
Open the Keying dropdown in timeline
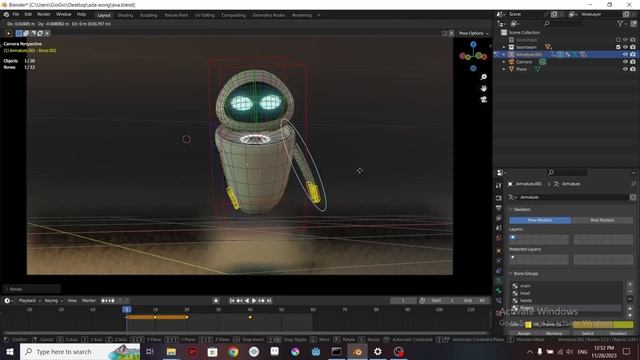coord(53,300)
